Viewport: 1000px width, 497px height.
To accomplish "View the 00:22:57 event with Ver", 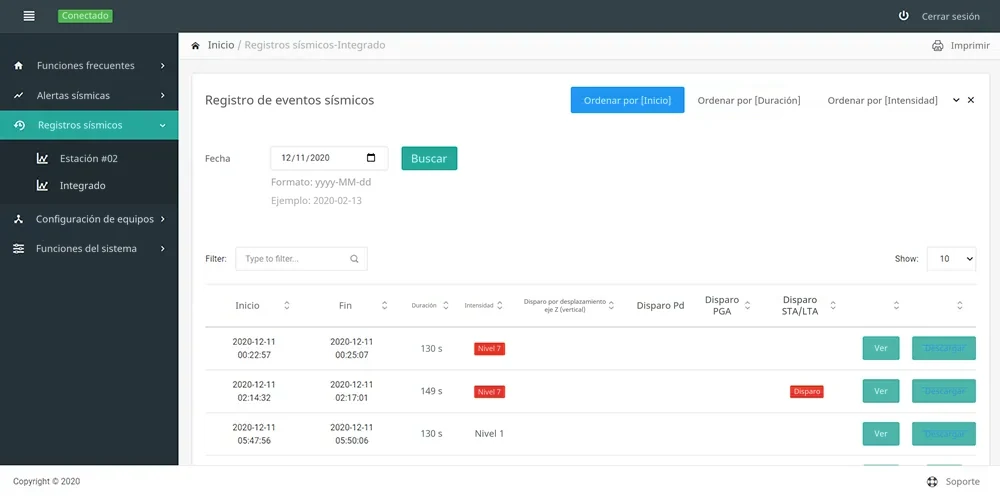I will click(881, 348).
